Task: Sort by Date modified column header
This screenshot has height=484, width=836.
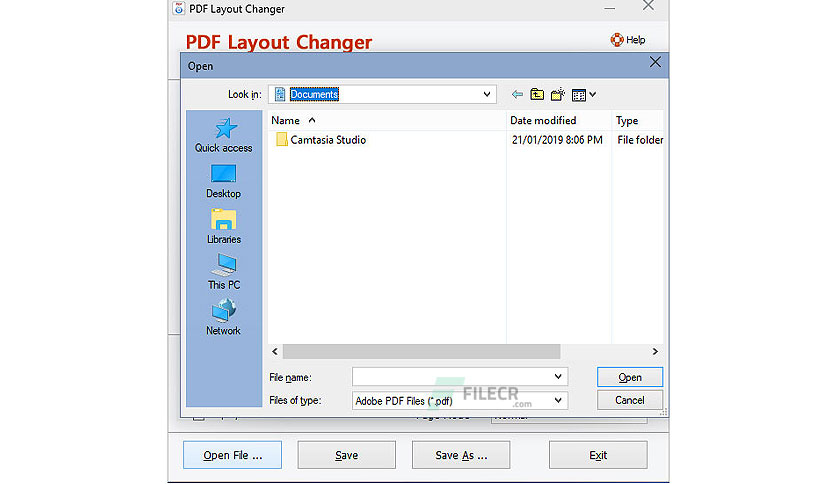Action: (x=559, y=120)
